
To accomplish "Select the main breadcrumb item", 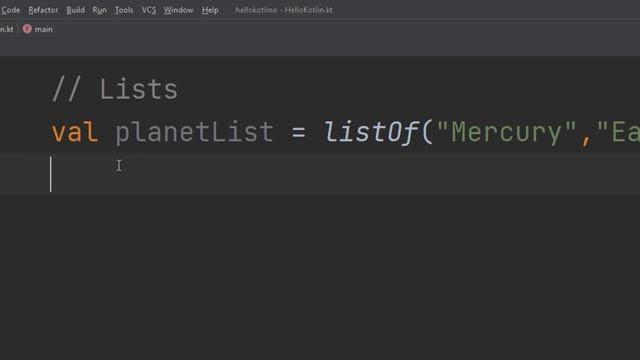I will (43, 29).
